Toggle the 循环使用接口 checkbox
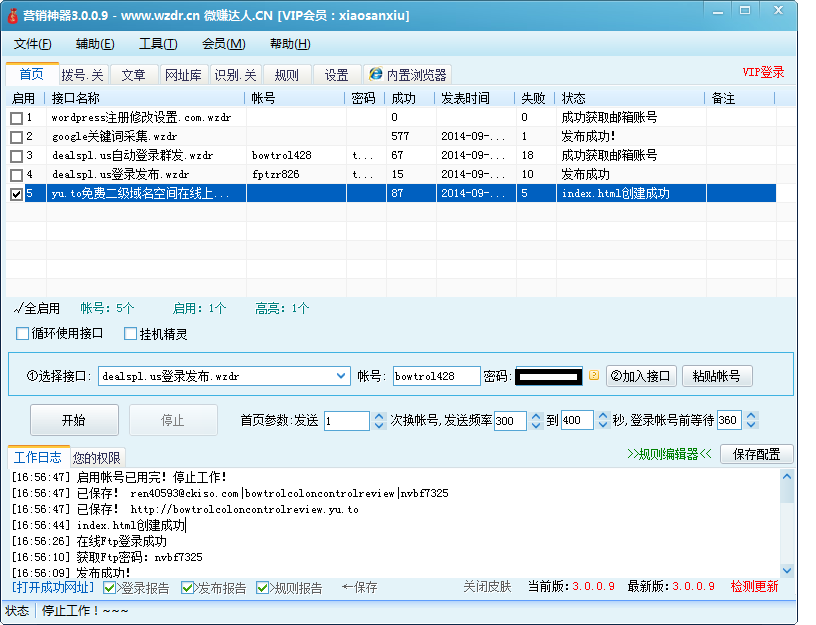Image resolution: width=816 pixels, height=625 pixels. click(23, 333)
